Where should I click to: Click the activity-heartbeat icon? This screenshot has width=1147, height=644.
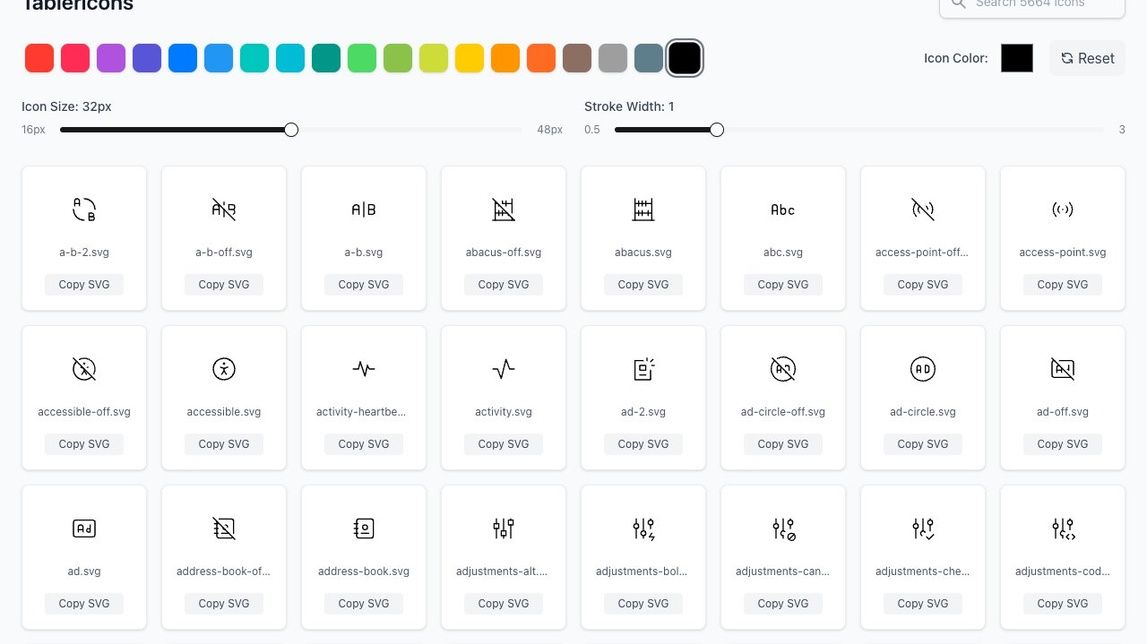(364, 369)
